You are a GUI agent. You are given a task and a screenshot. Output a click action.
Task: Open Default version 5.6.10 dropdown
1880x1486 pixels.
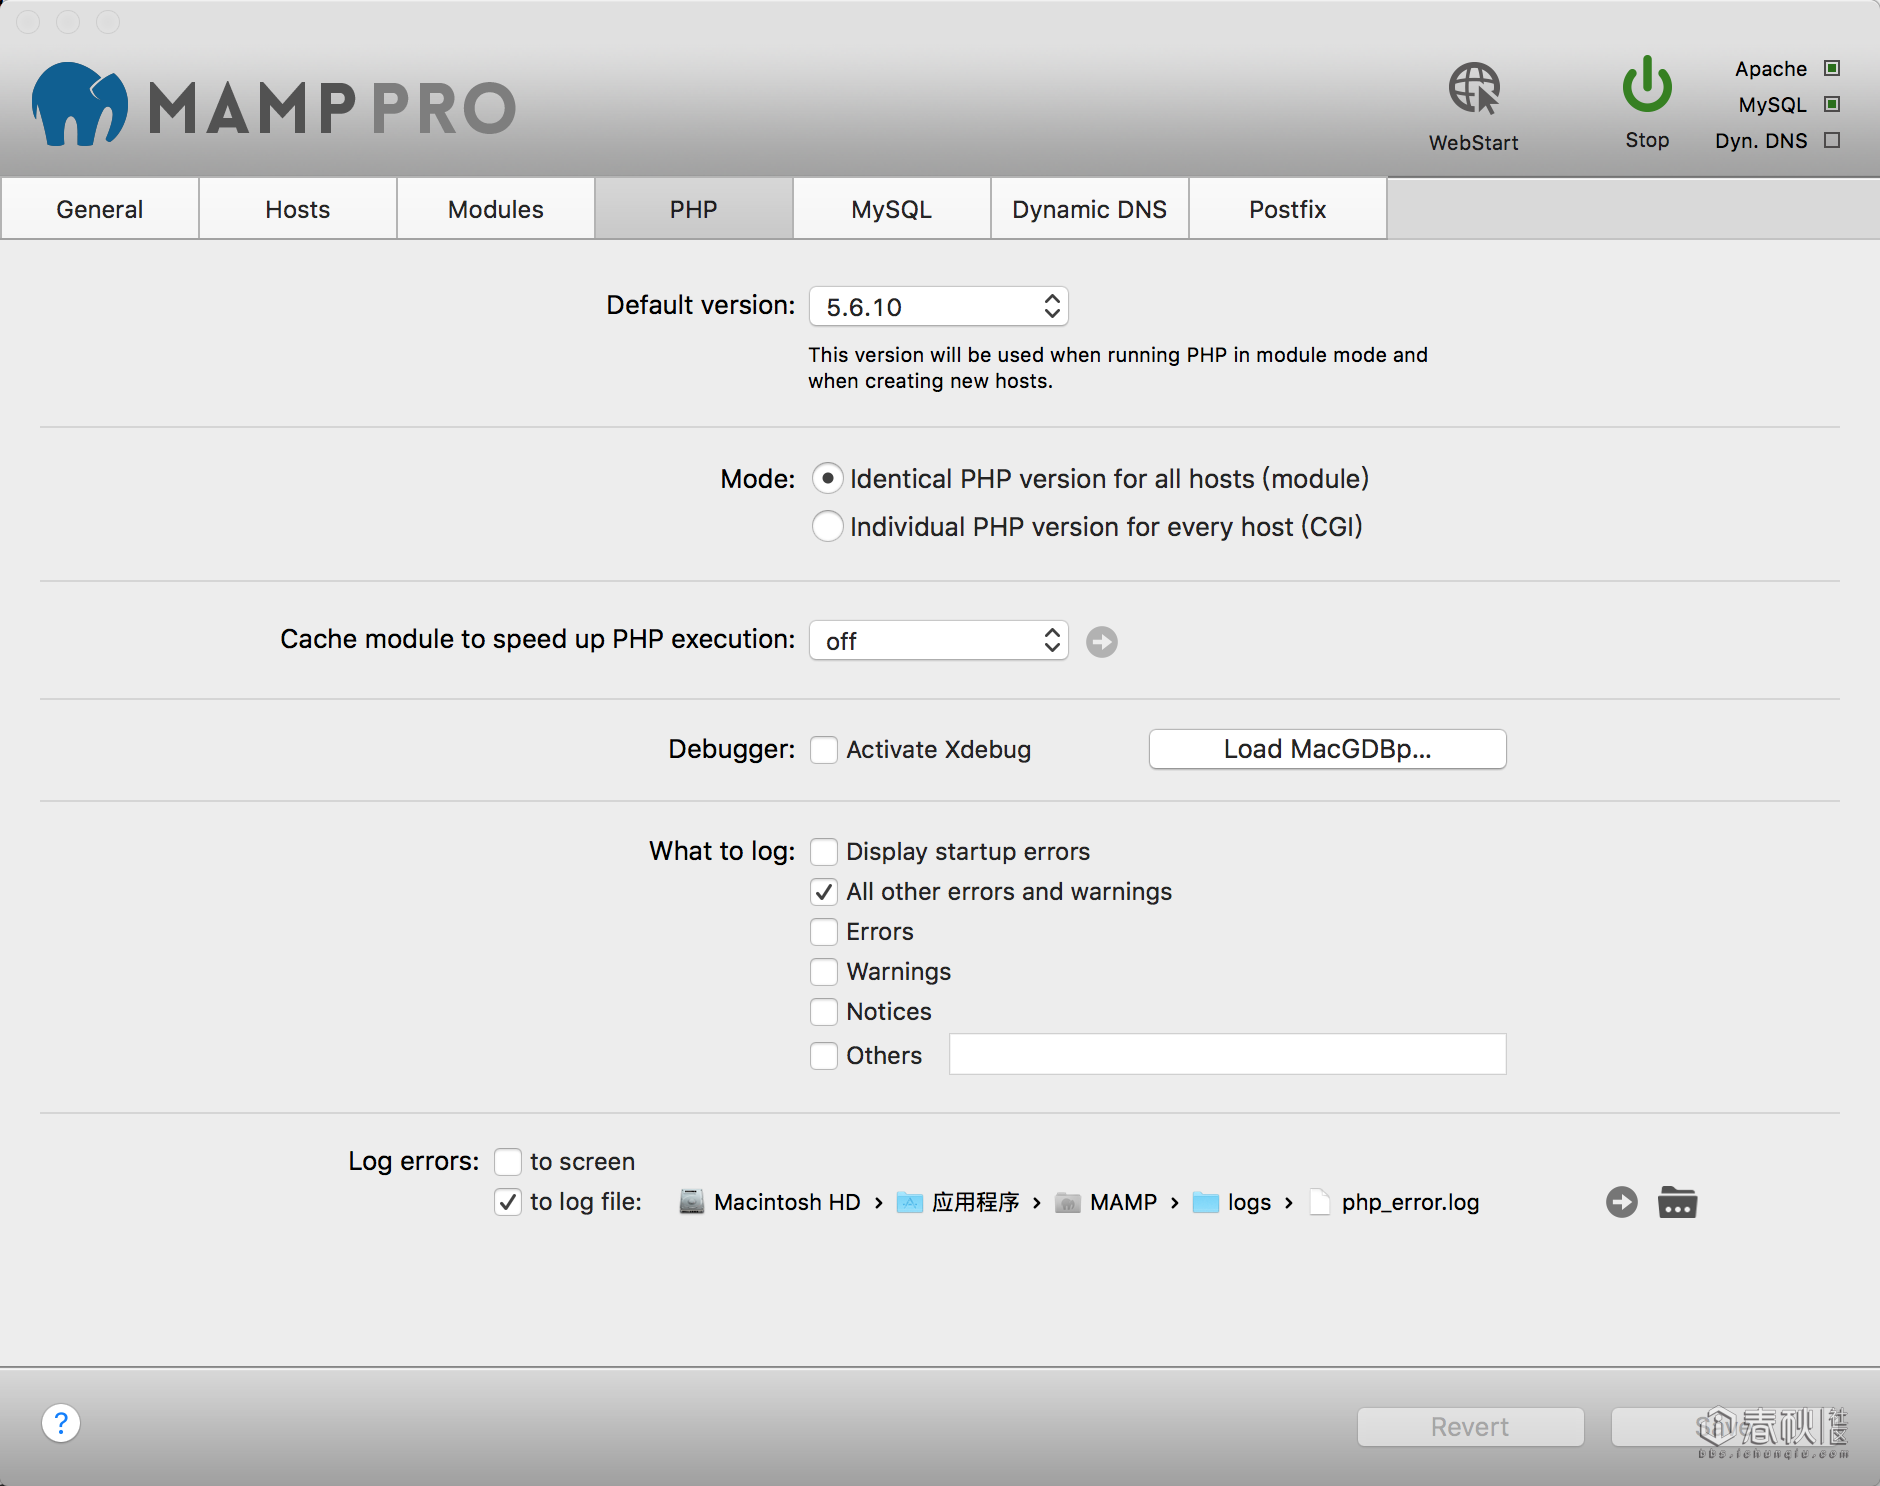[939, 306]
